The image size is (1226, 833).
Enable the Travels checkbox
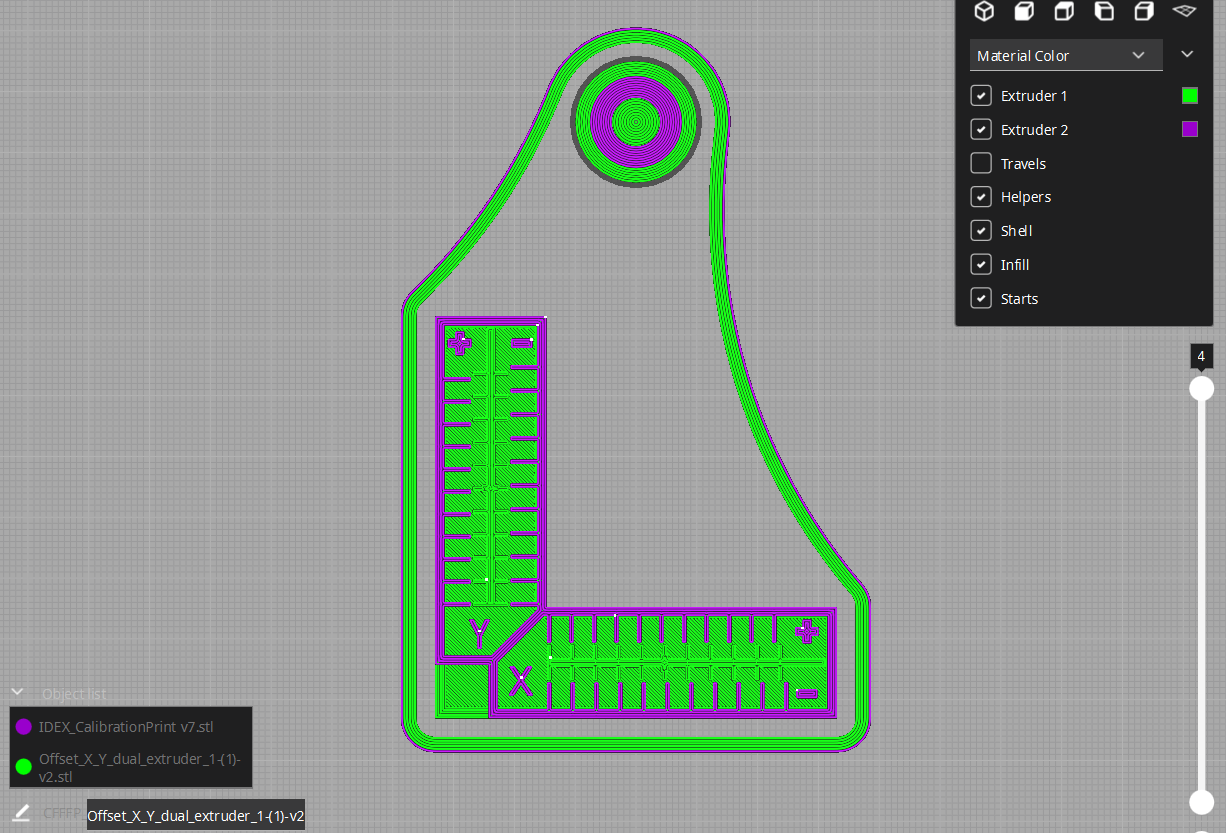pyautogui.click(x=981, y=163)
